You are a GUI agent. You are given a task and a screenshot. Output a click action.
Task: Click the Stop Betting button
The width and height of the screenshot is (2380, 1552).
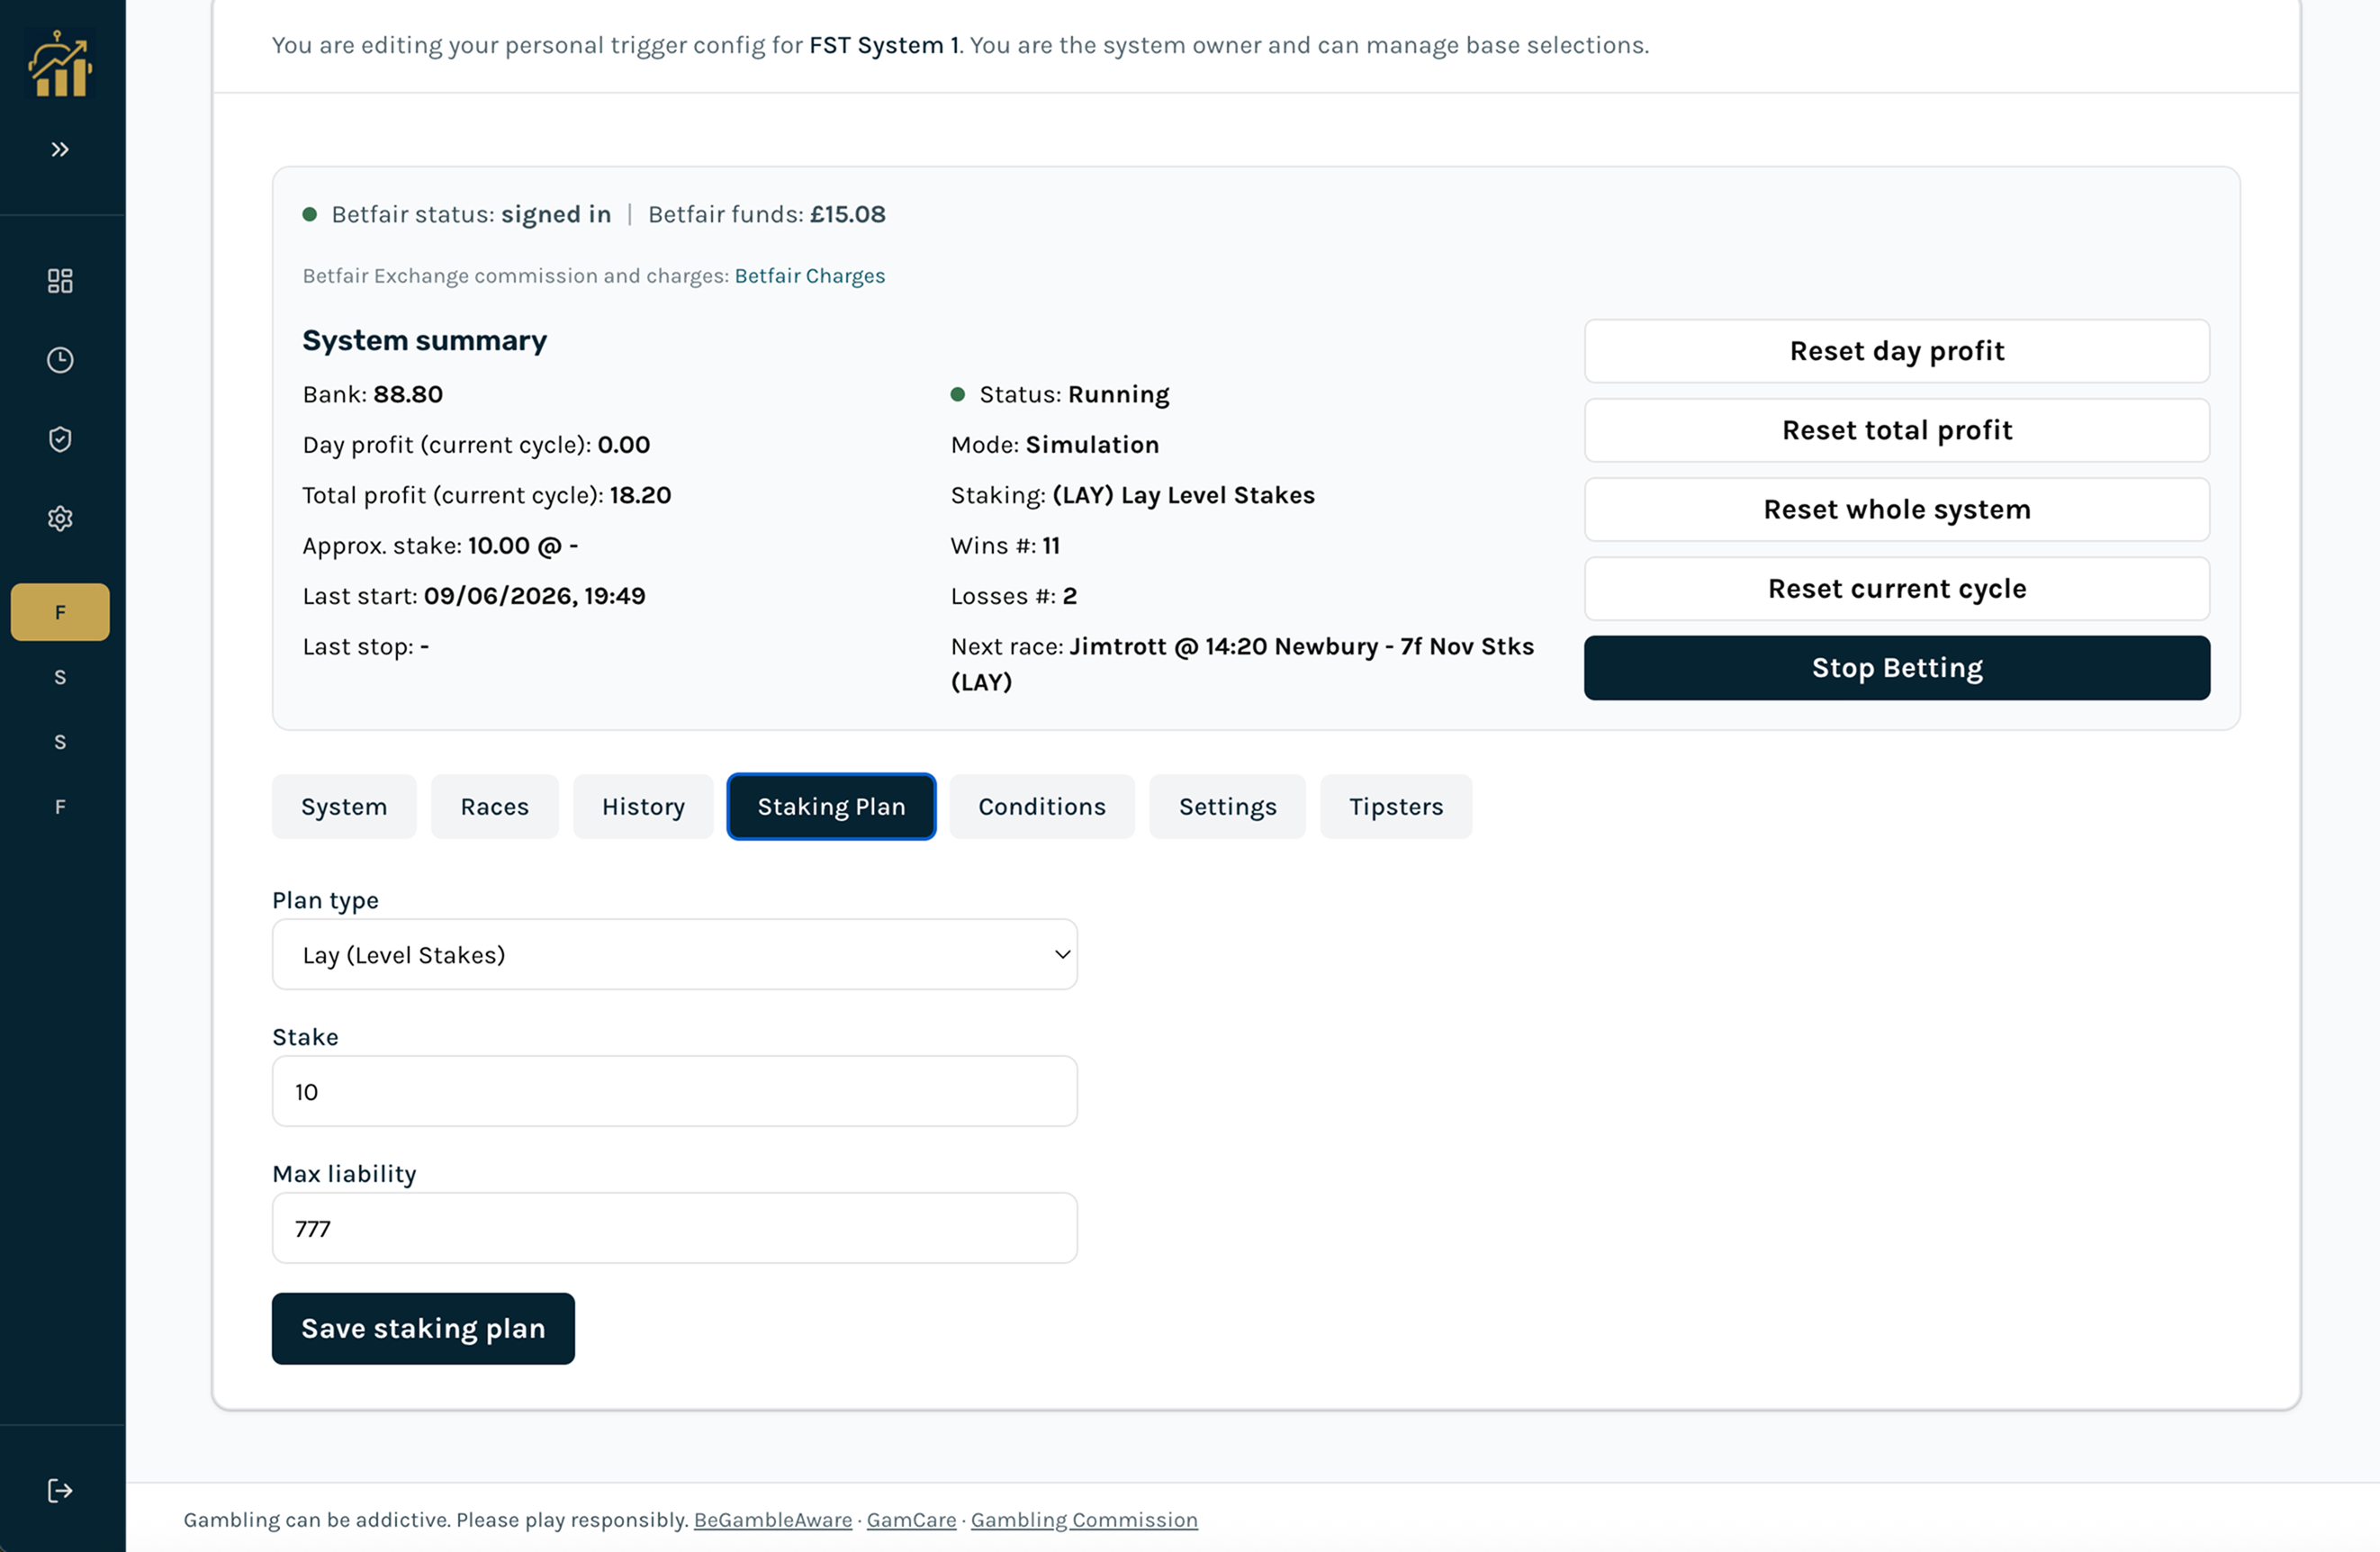click(1897, 668)
